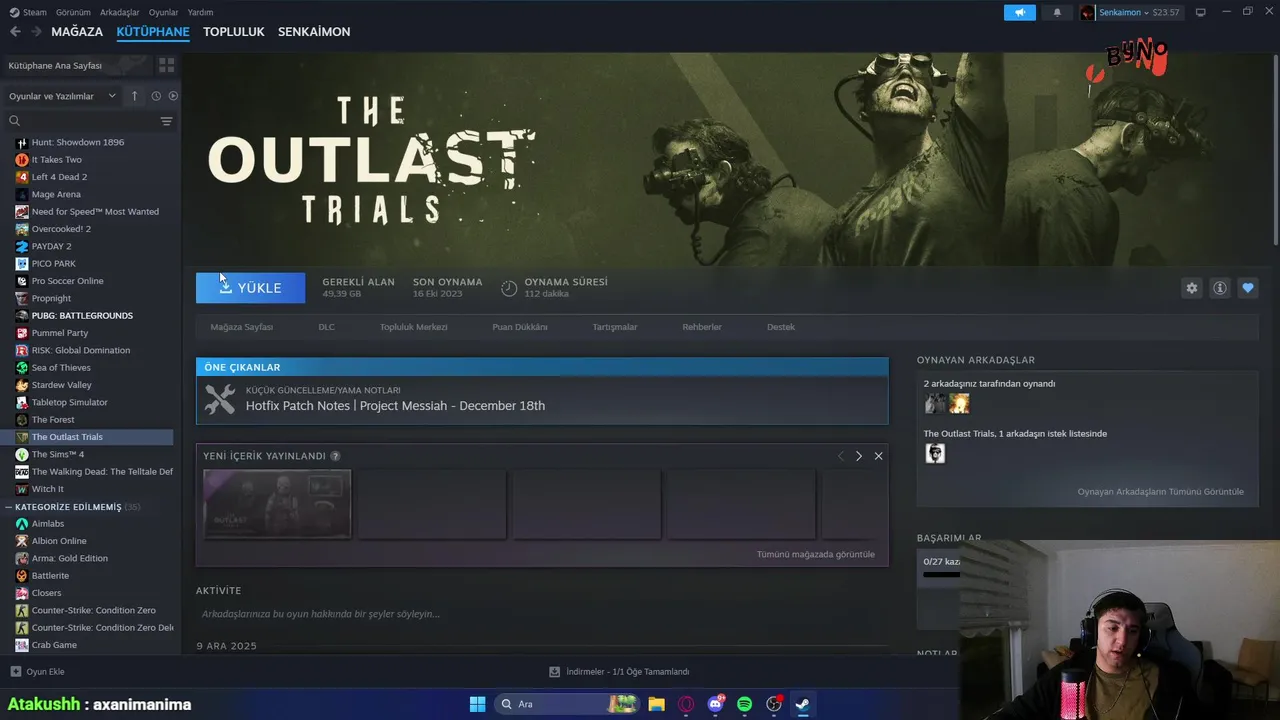
Task: Show recently played clock filter
Action: 156,96
